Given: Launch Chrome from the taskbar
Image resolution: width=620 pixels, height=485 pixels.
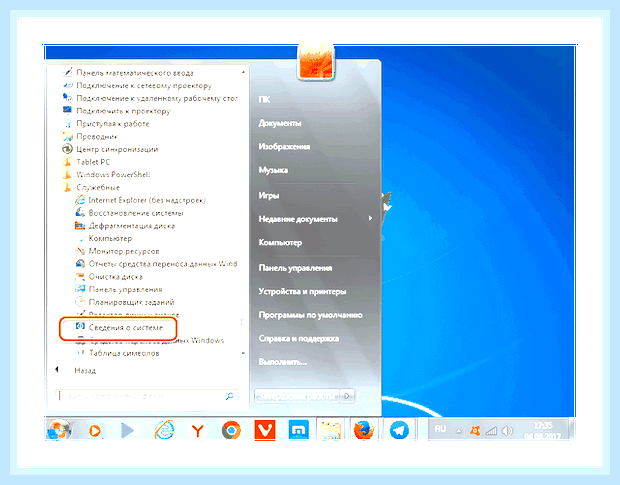Looking at the screenshot, I should [231, 430].
